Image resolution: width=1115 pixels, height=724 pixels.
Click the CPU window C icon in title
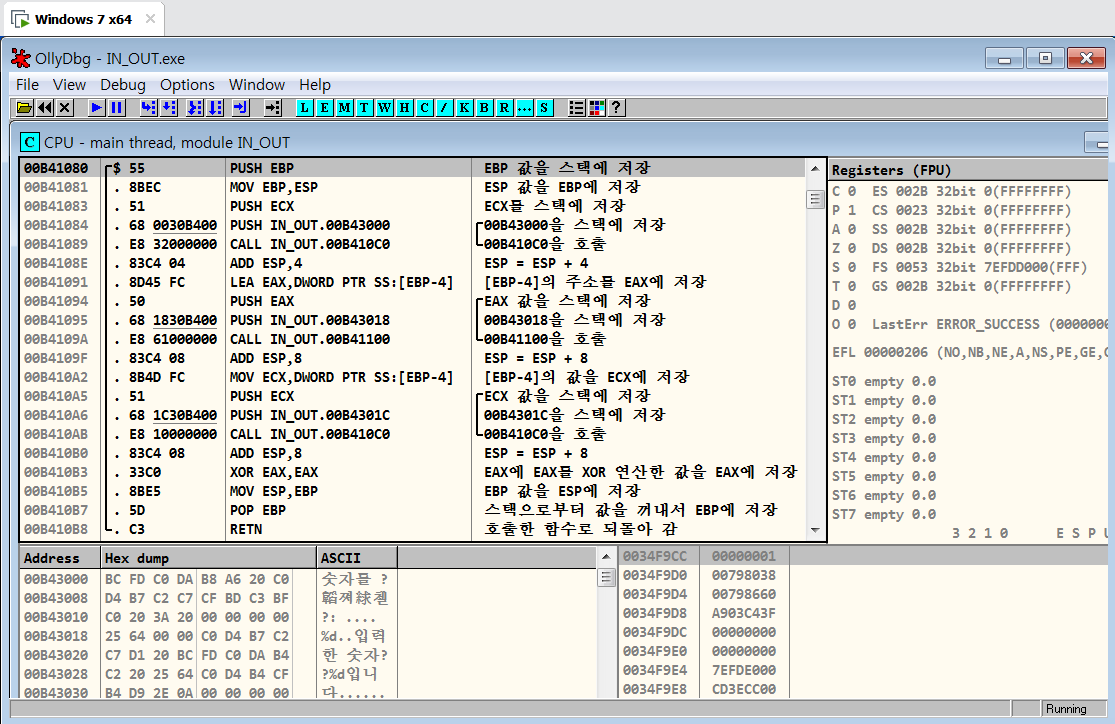pyautogui.click(x=29, y=142)
